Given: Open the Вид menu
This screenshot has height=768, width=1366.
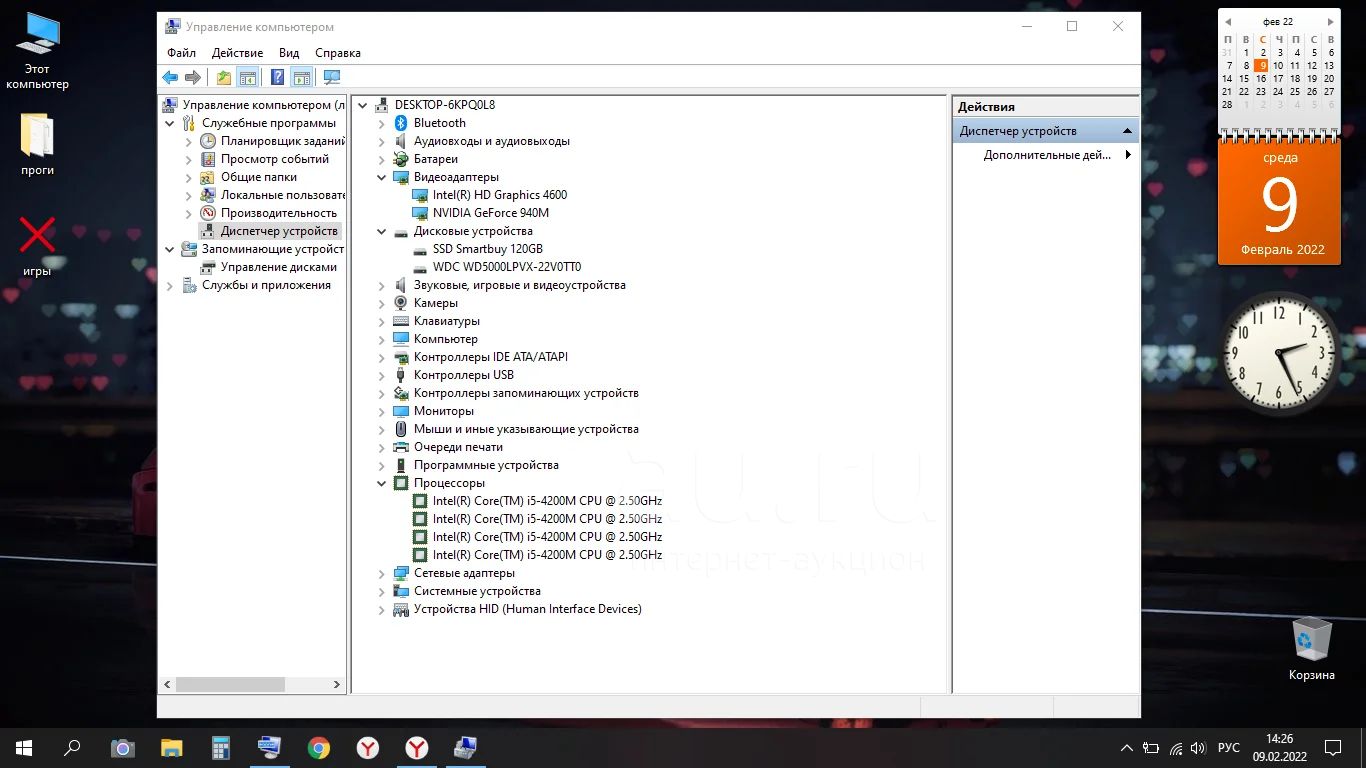Looking at the screenshot, I should tap(289, 53).
